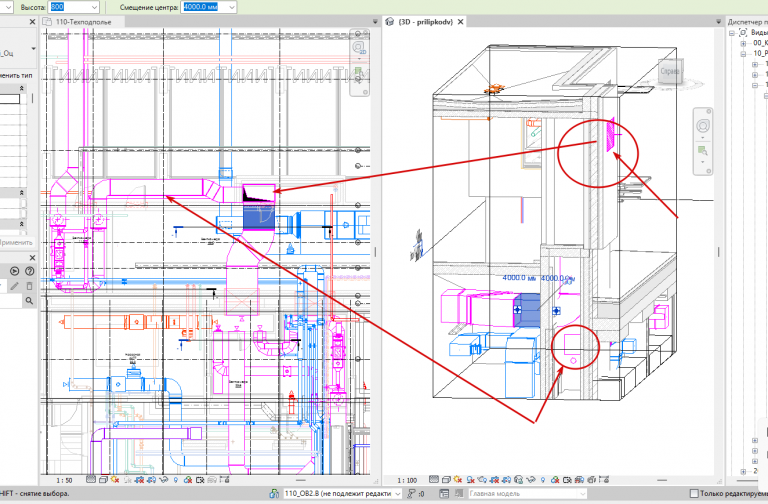The height and width of the screenshot is (504, 768).
Task: Close the properties panel with X
Action: click(x=32, y=22)
